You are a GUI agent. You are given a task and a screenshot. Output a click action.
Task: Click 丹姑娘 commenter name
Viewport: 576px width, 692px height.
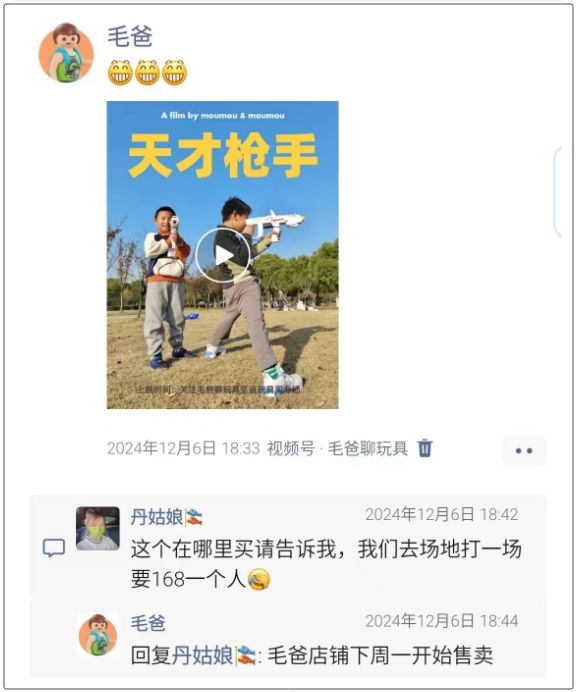point(157,516)
